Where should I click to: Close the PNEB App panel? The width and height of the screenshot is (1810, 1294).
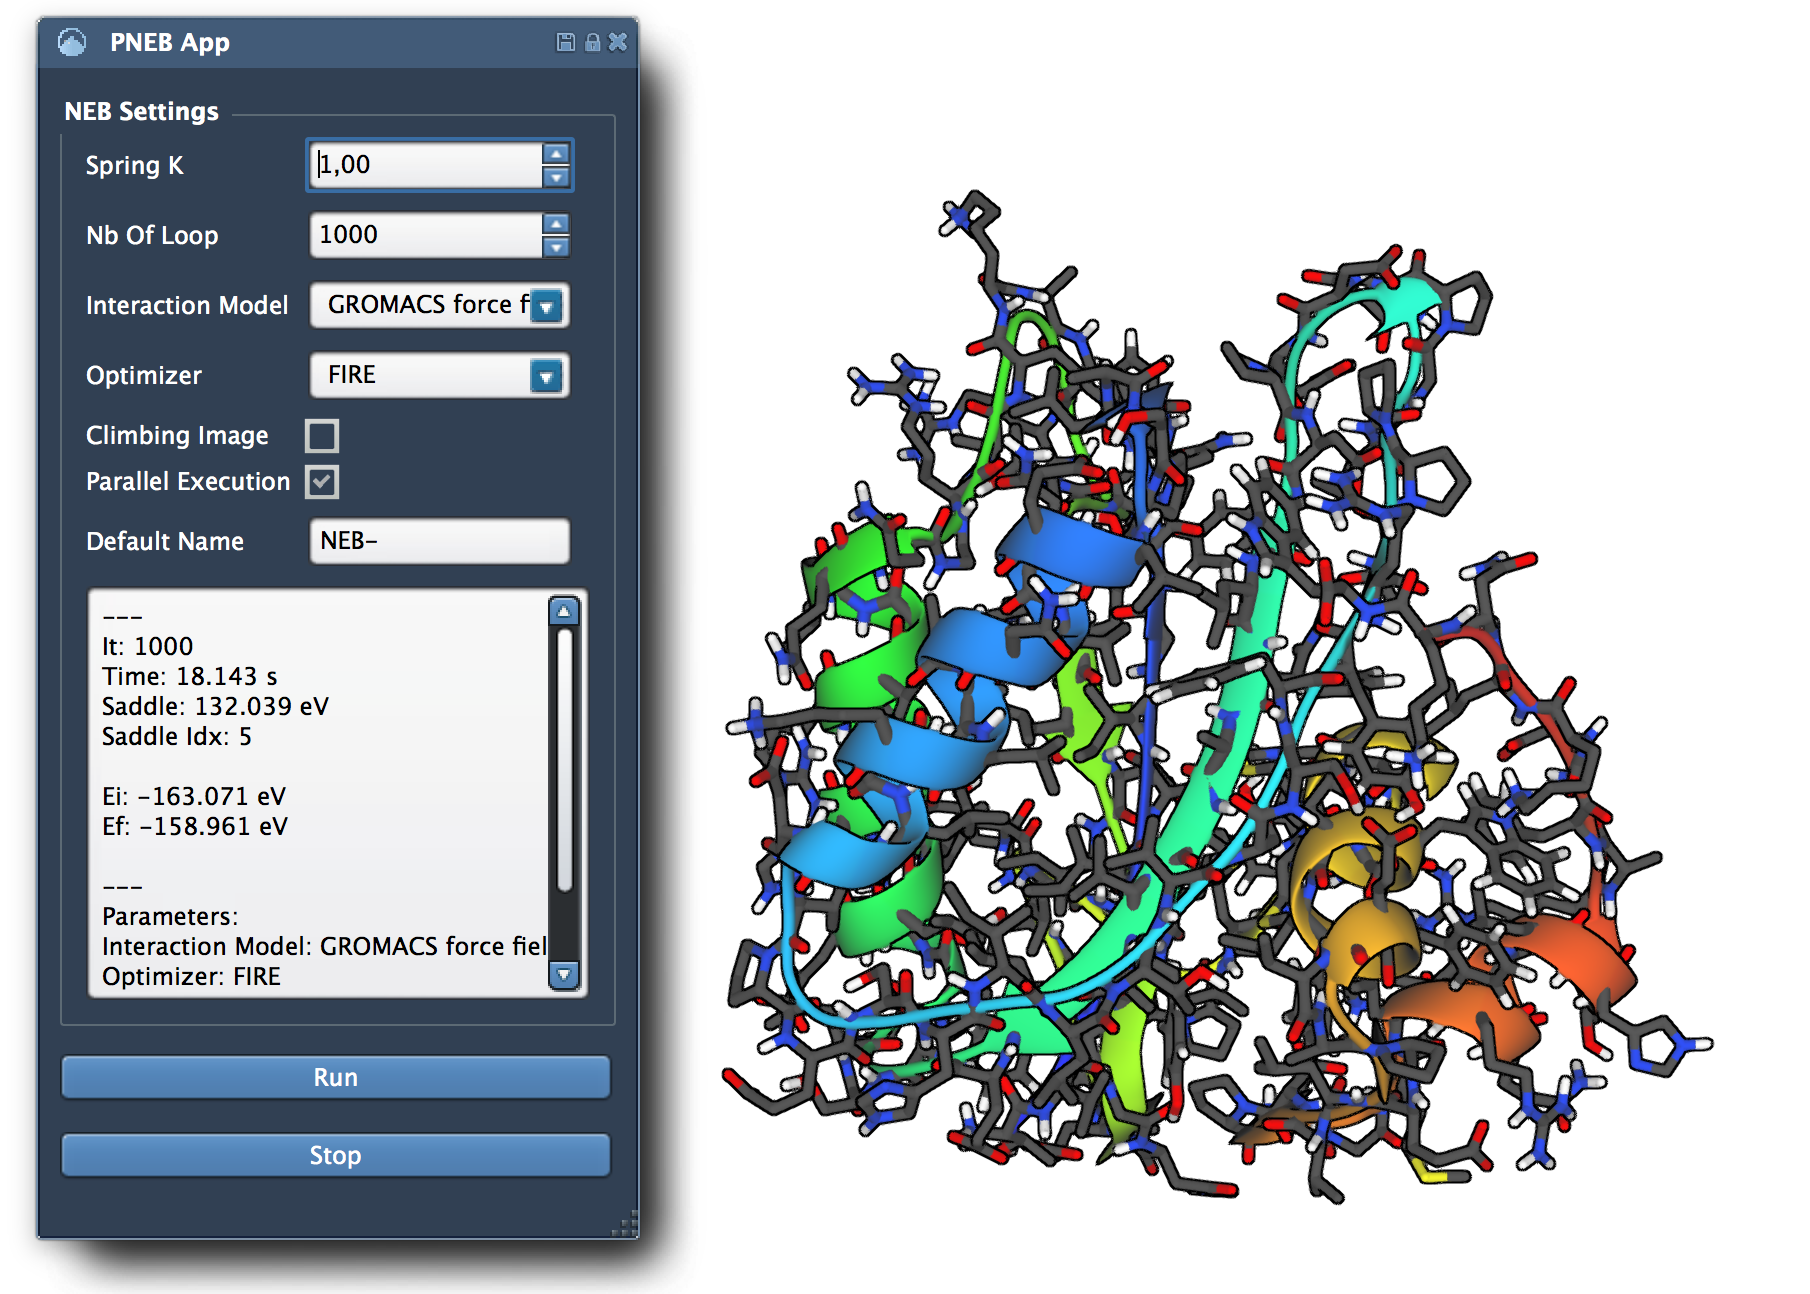click(x=618, y=42)
